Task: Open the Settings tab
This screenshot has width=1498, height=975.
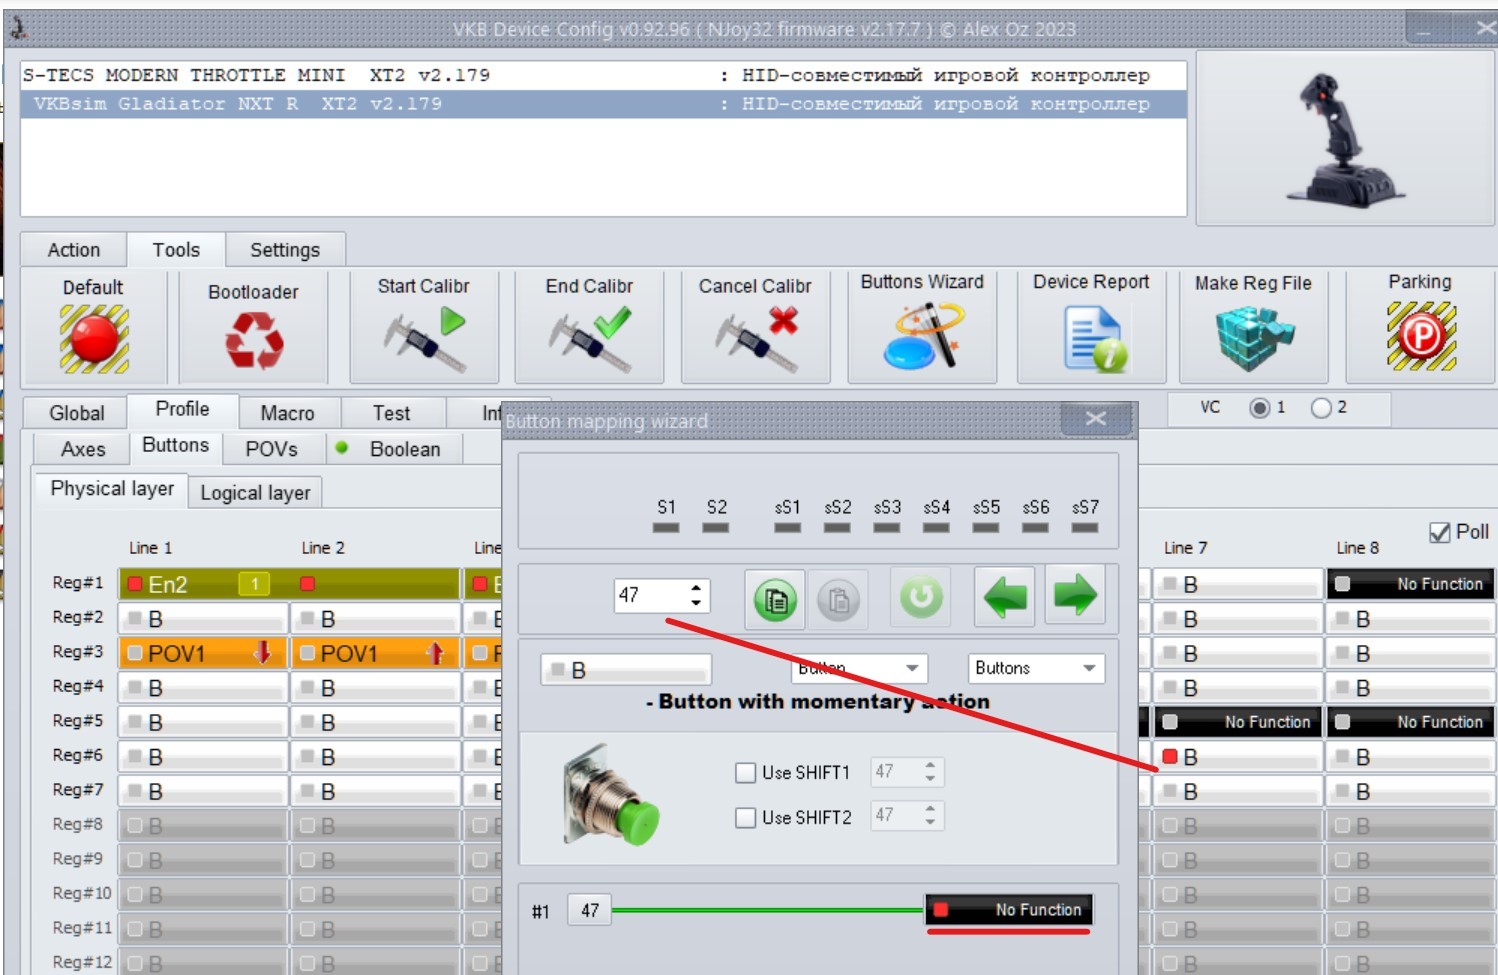Action: [285, 250]
